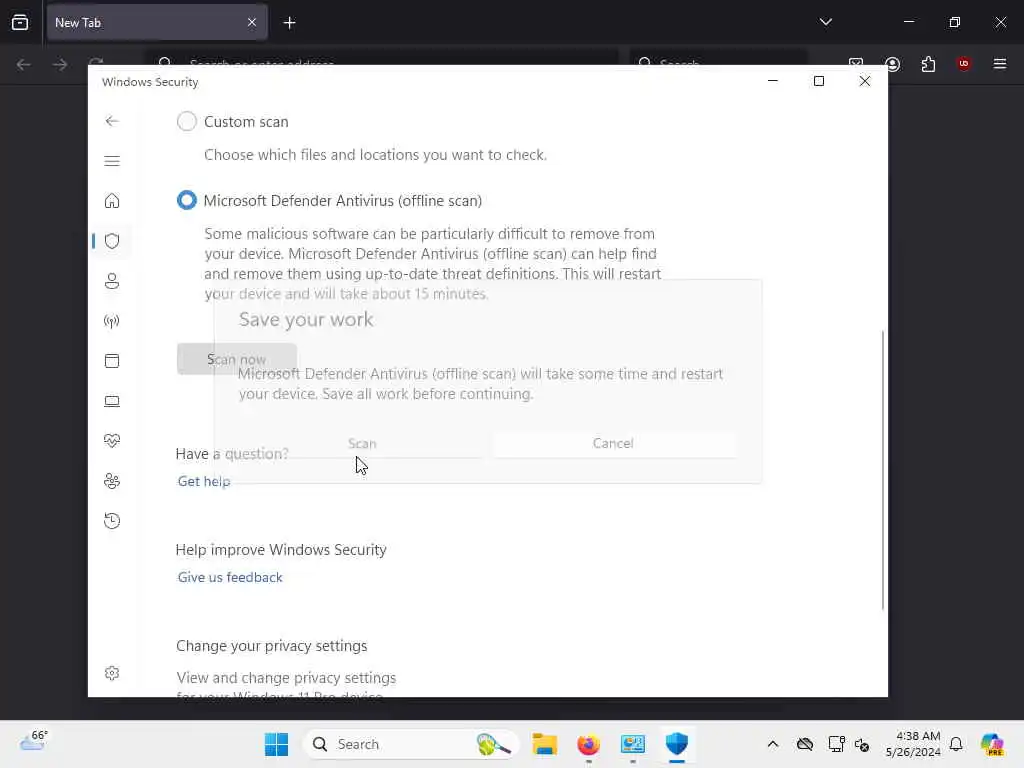Click the Scan now button
Screen dimensions: 1024x768
click(x=236, y=359)
